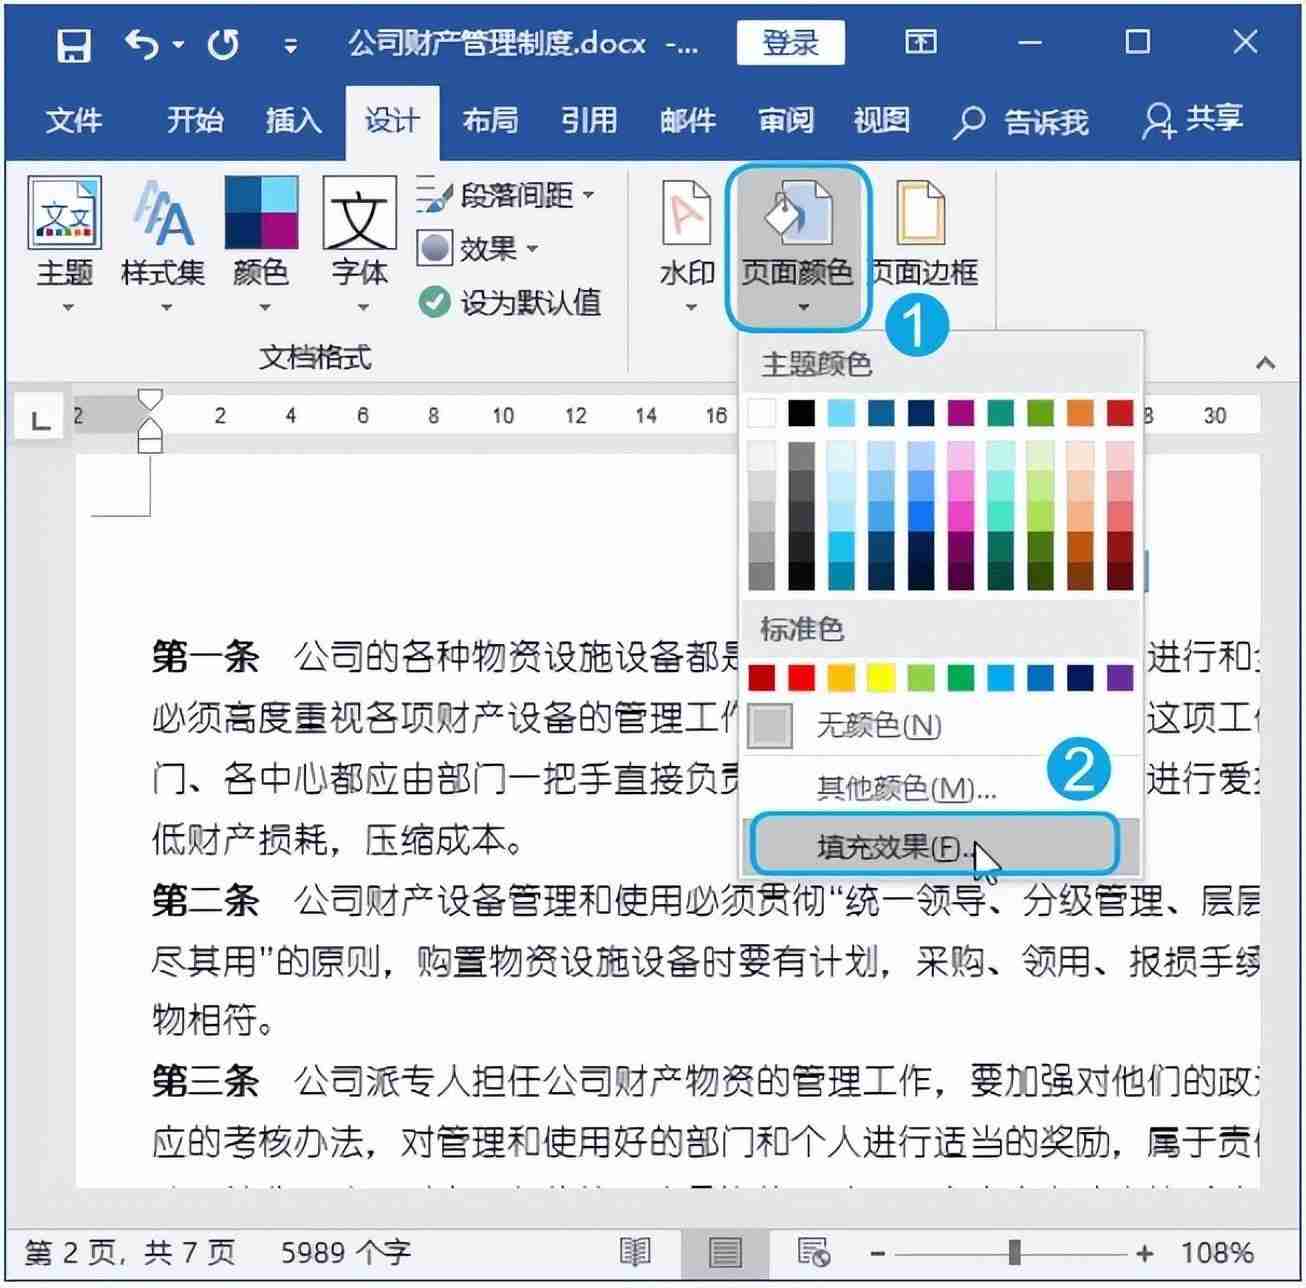1306x1288 pixels.
Task: Switch to the 插入 ribbon tab
Action: 291,120
